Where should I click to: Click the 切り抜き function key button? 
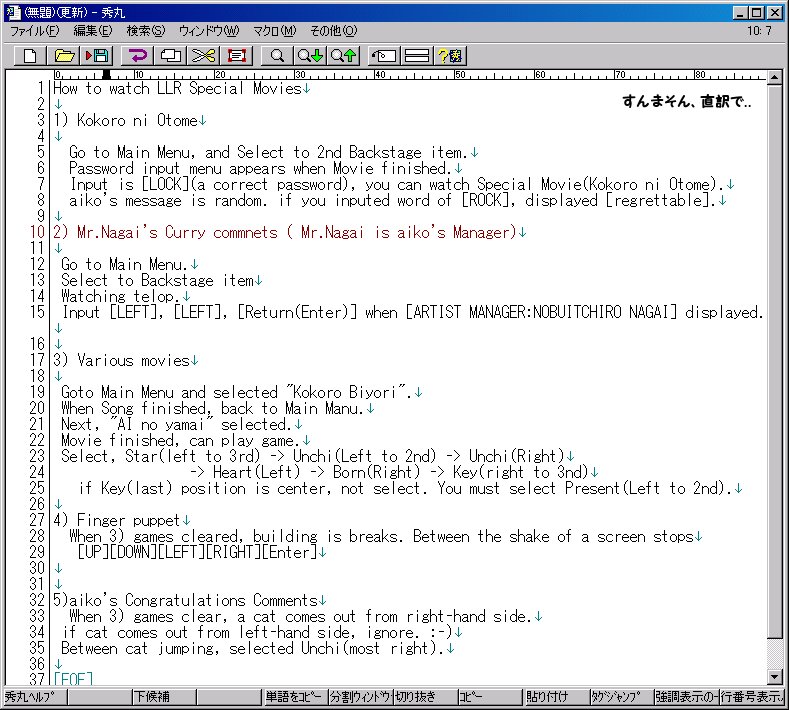[425, 697]
